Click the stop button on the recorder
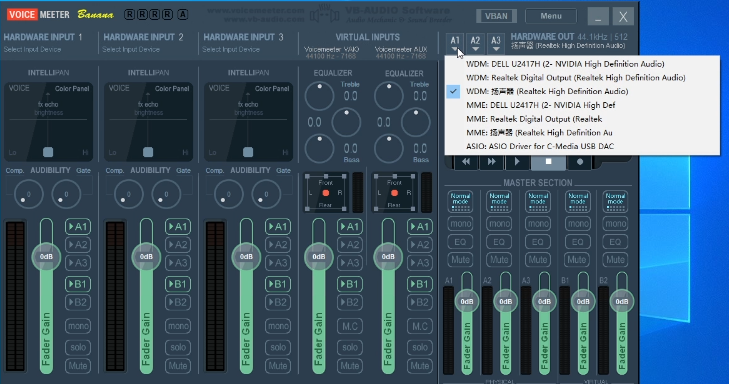Viewport: 729px width, 384px height. 549,162
